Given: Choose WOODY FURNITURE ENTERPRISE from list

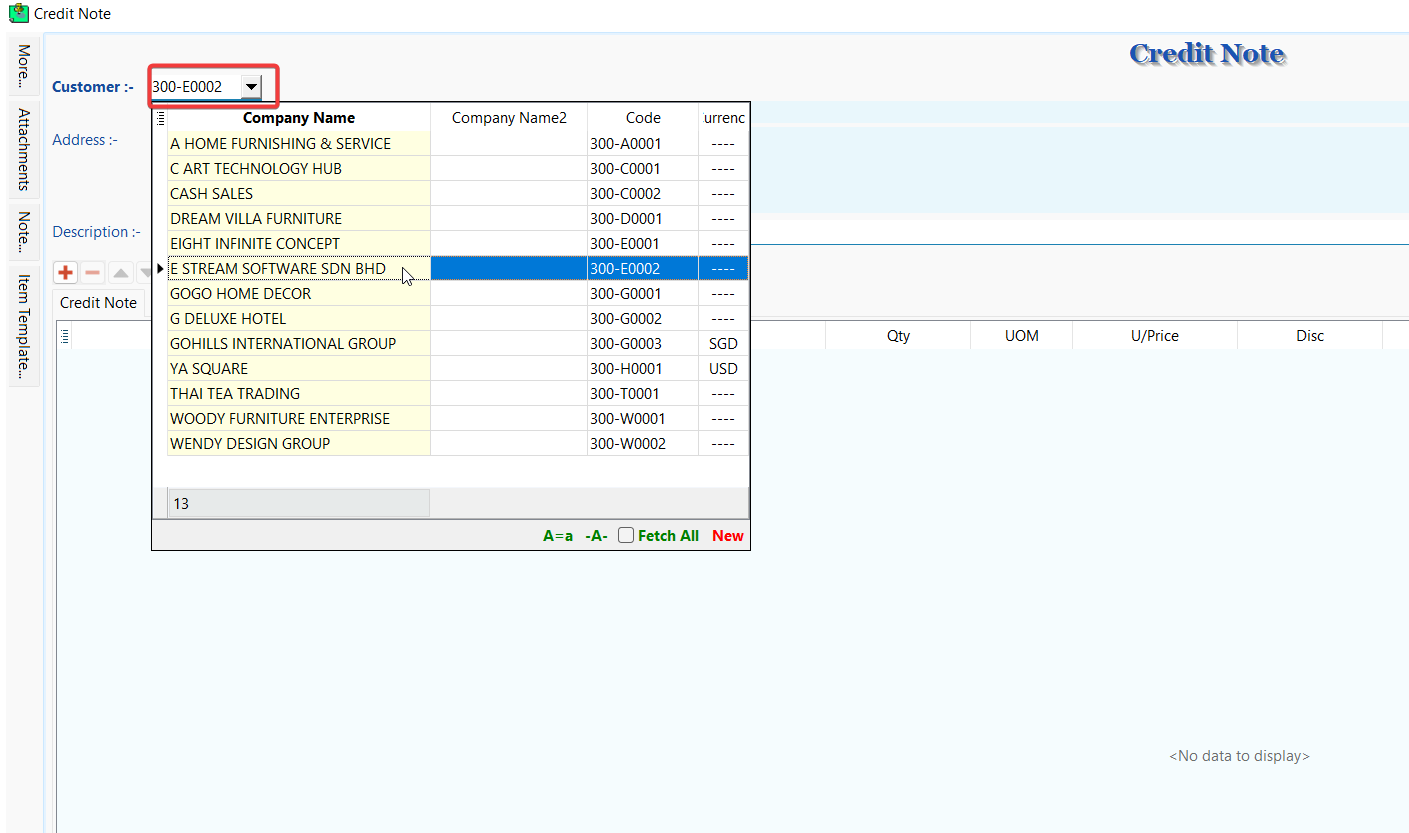Looking at the screenshot, I should (280, 419).
